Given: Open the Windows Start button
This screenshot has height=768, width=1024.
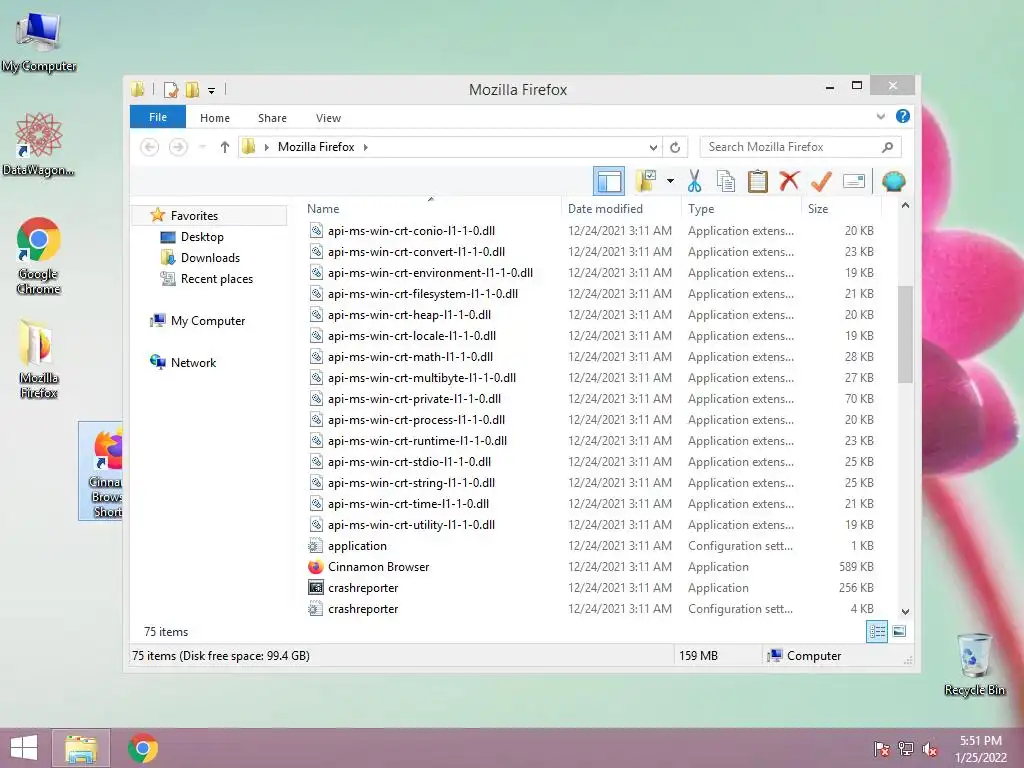Looking at the screenshot, I should point(24,748).
